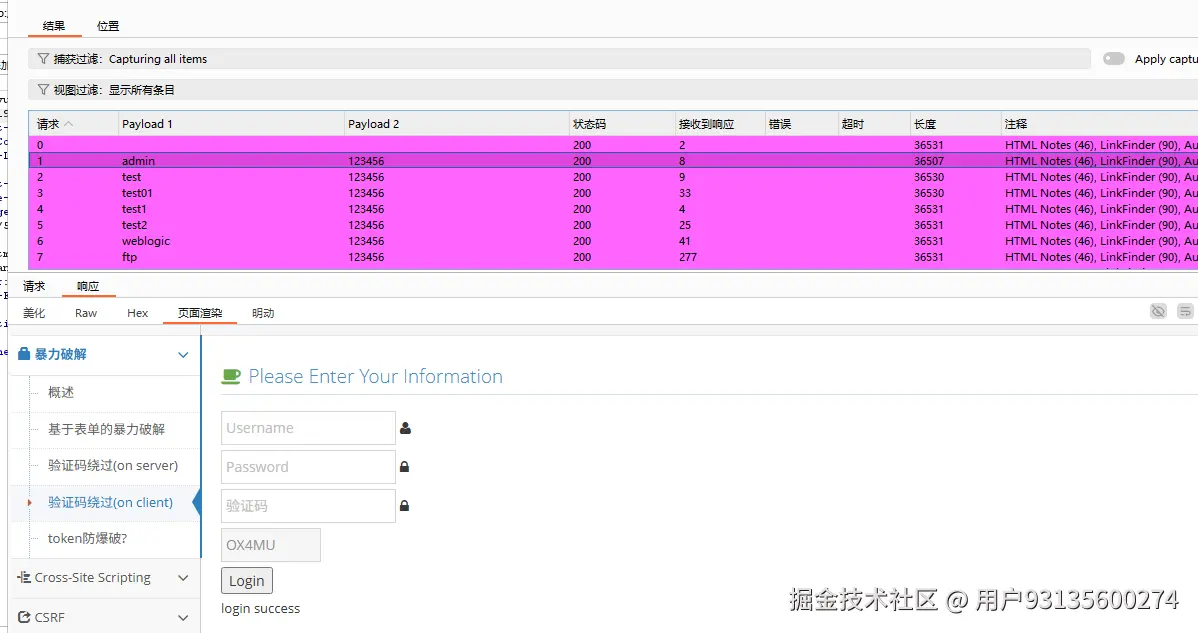Click length value 36507 in admin row
1198x633 pixels.
[x=929, y=161]
